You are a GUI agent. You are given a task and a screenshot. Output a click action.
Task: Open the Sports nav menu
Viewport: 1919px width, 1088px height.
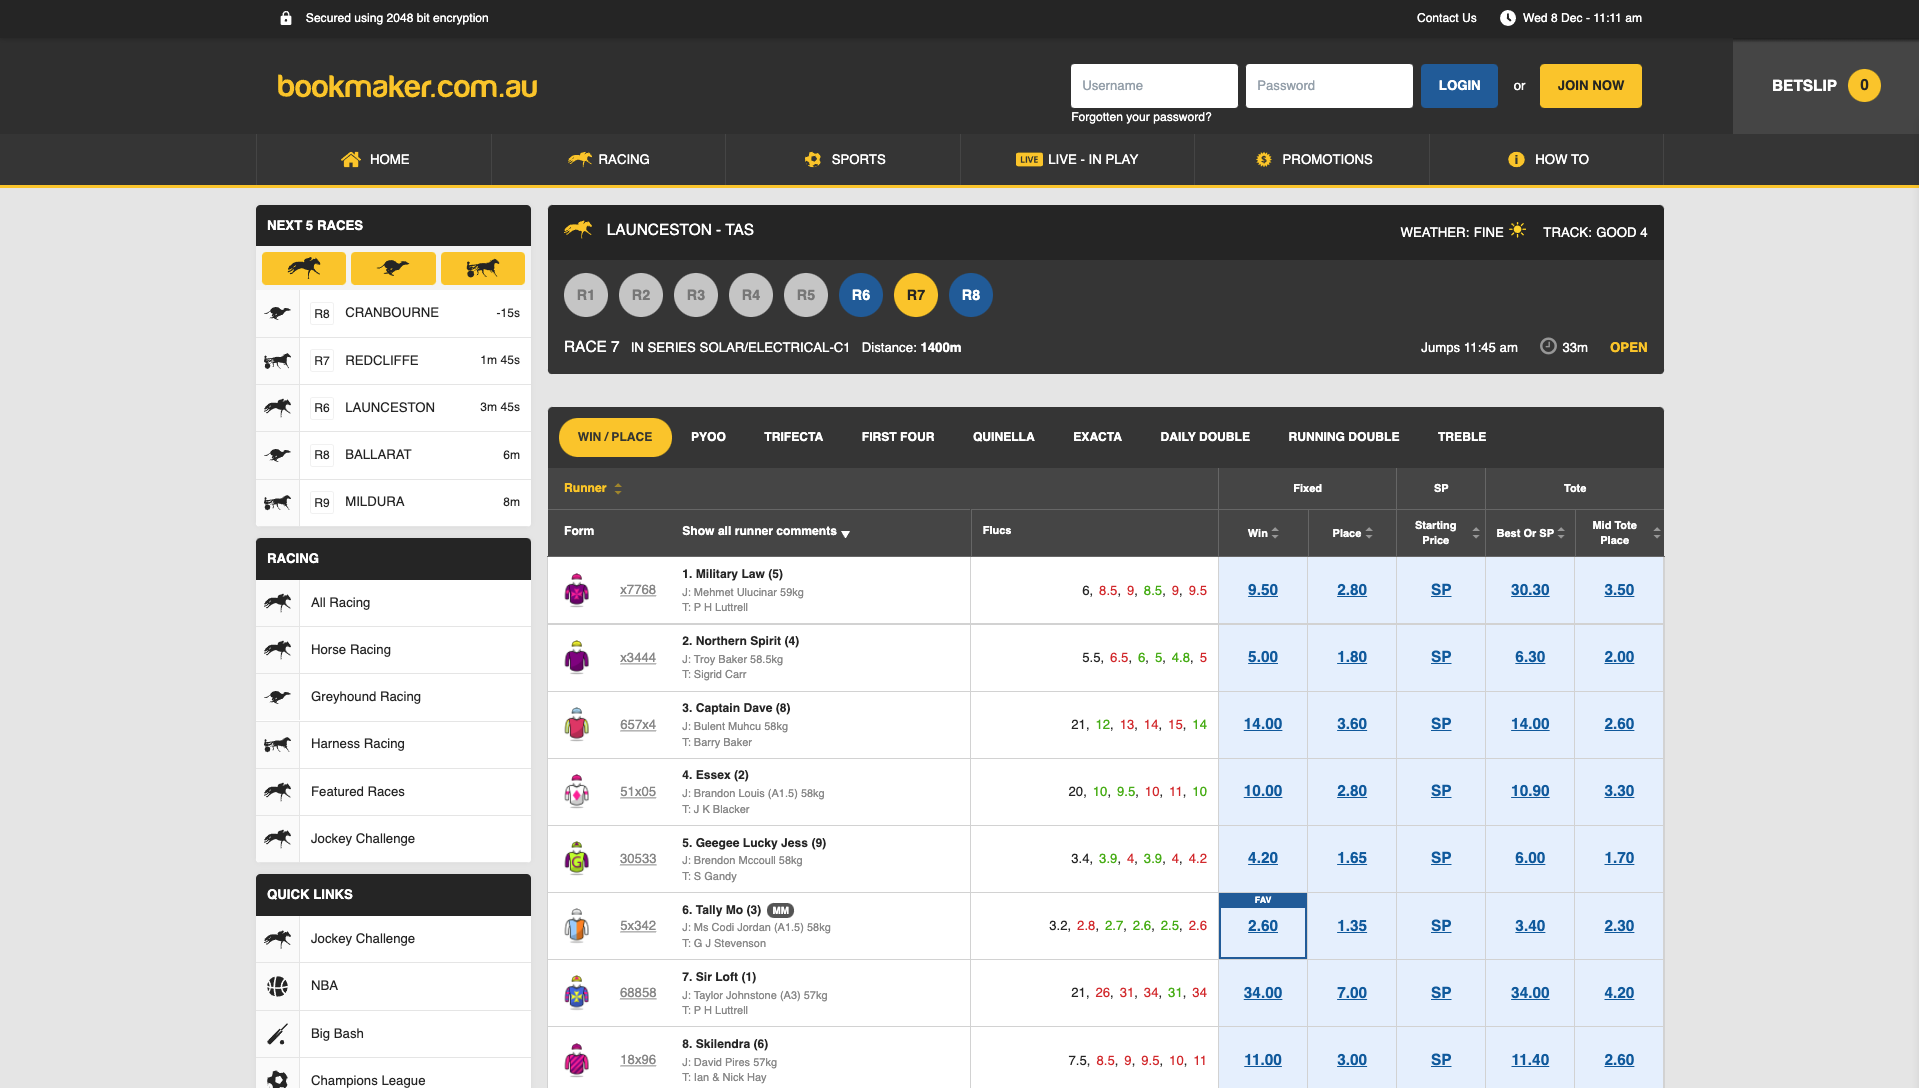[x=843, y=159]
